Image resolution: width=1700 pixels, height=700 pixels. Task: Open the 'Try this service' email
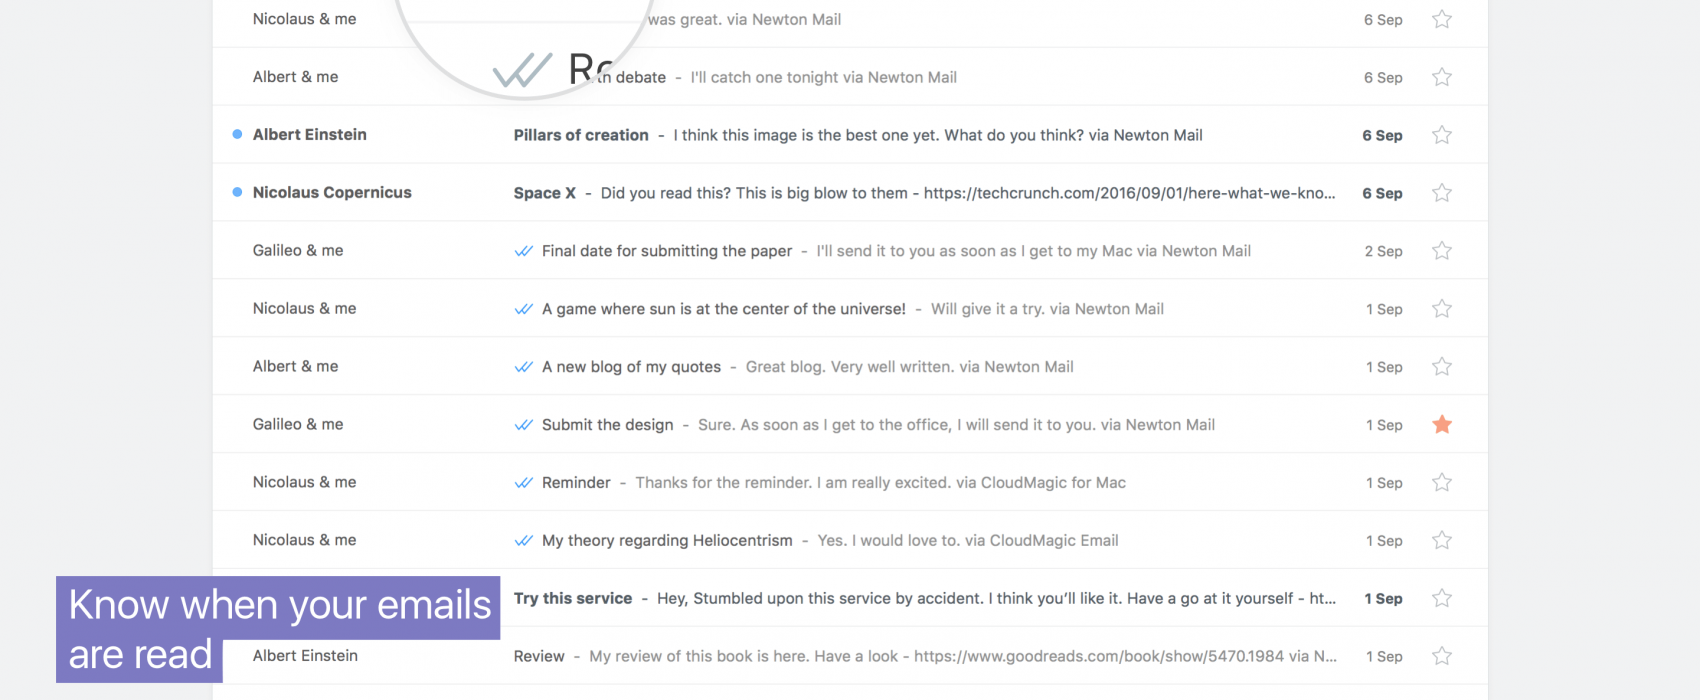pos(573,599)
